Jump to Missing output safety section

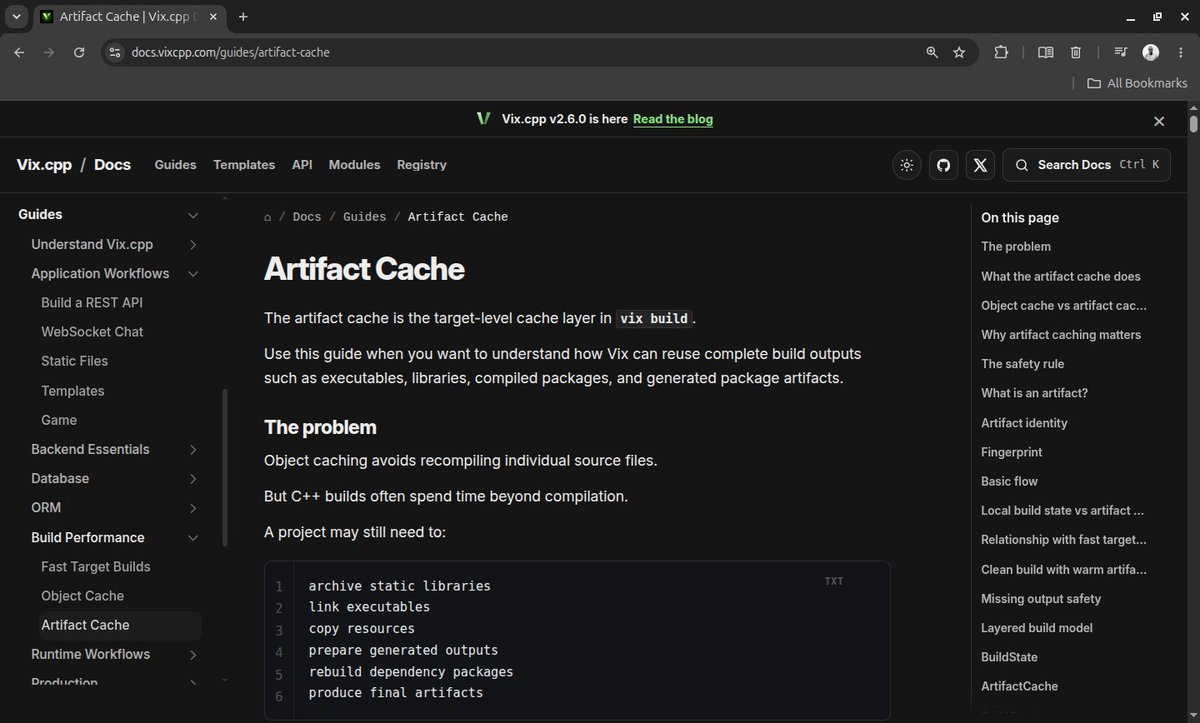1041,599
